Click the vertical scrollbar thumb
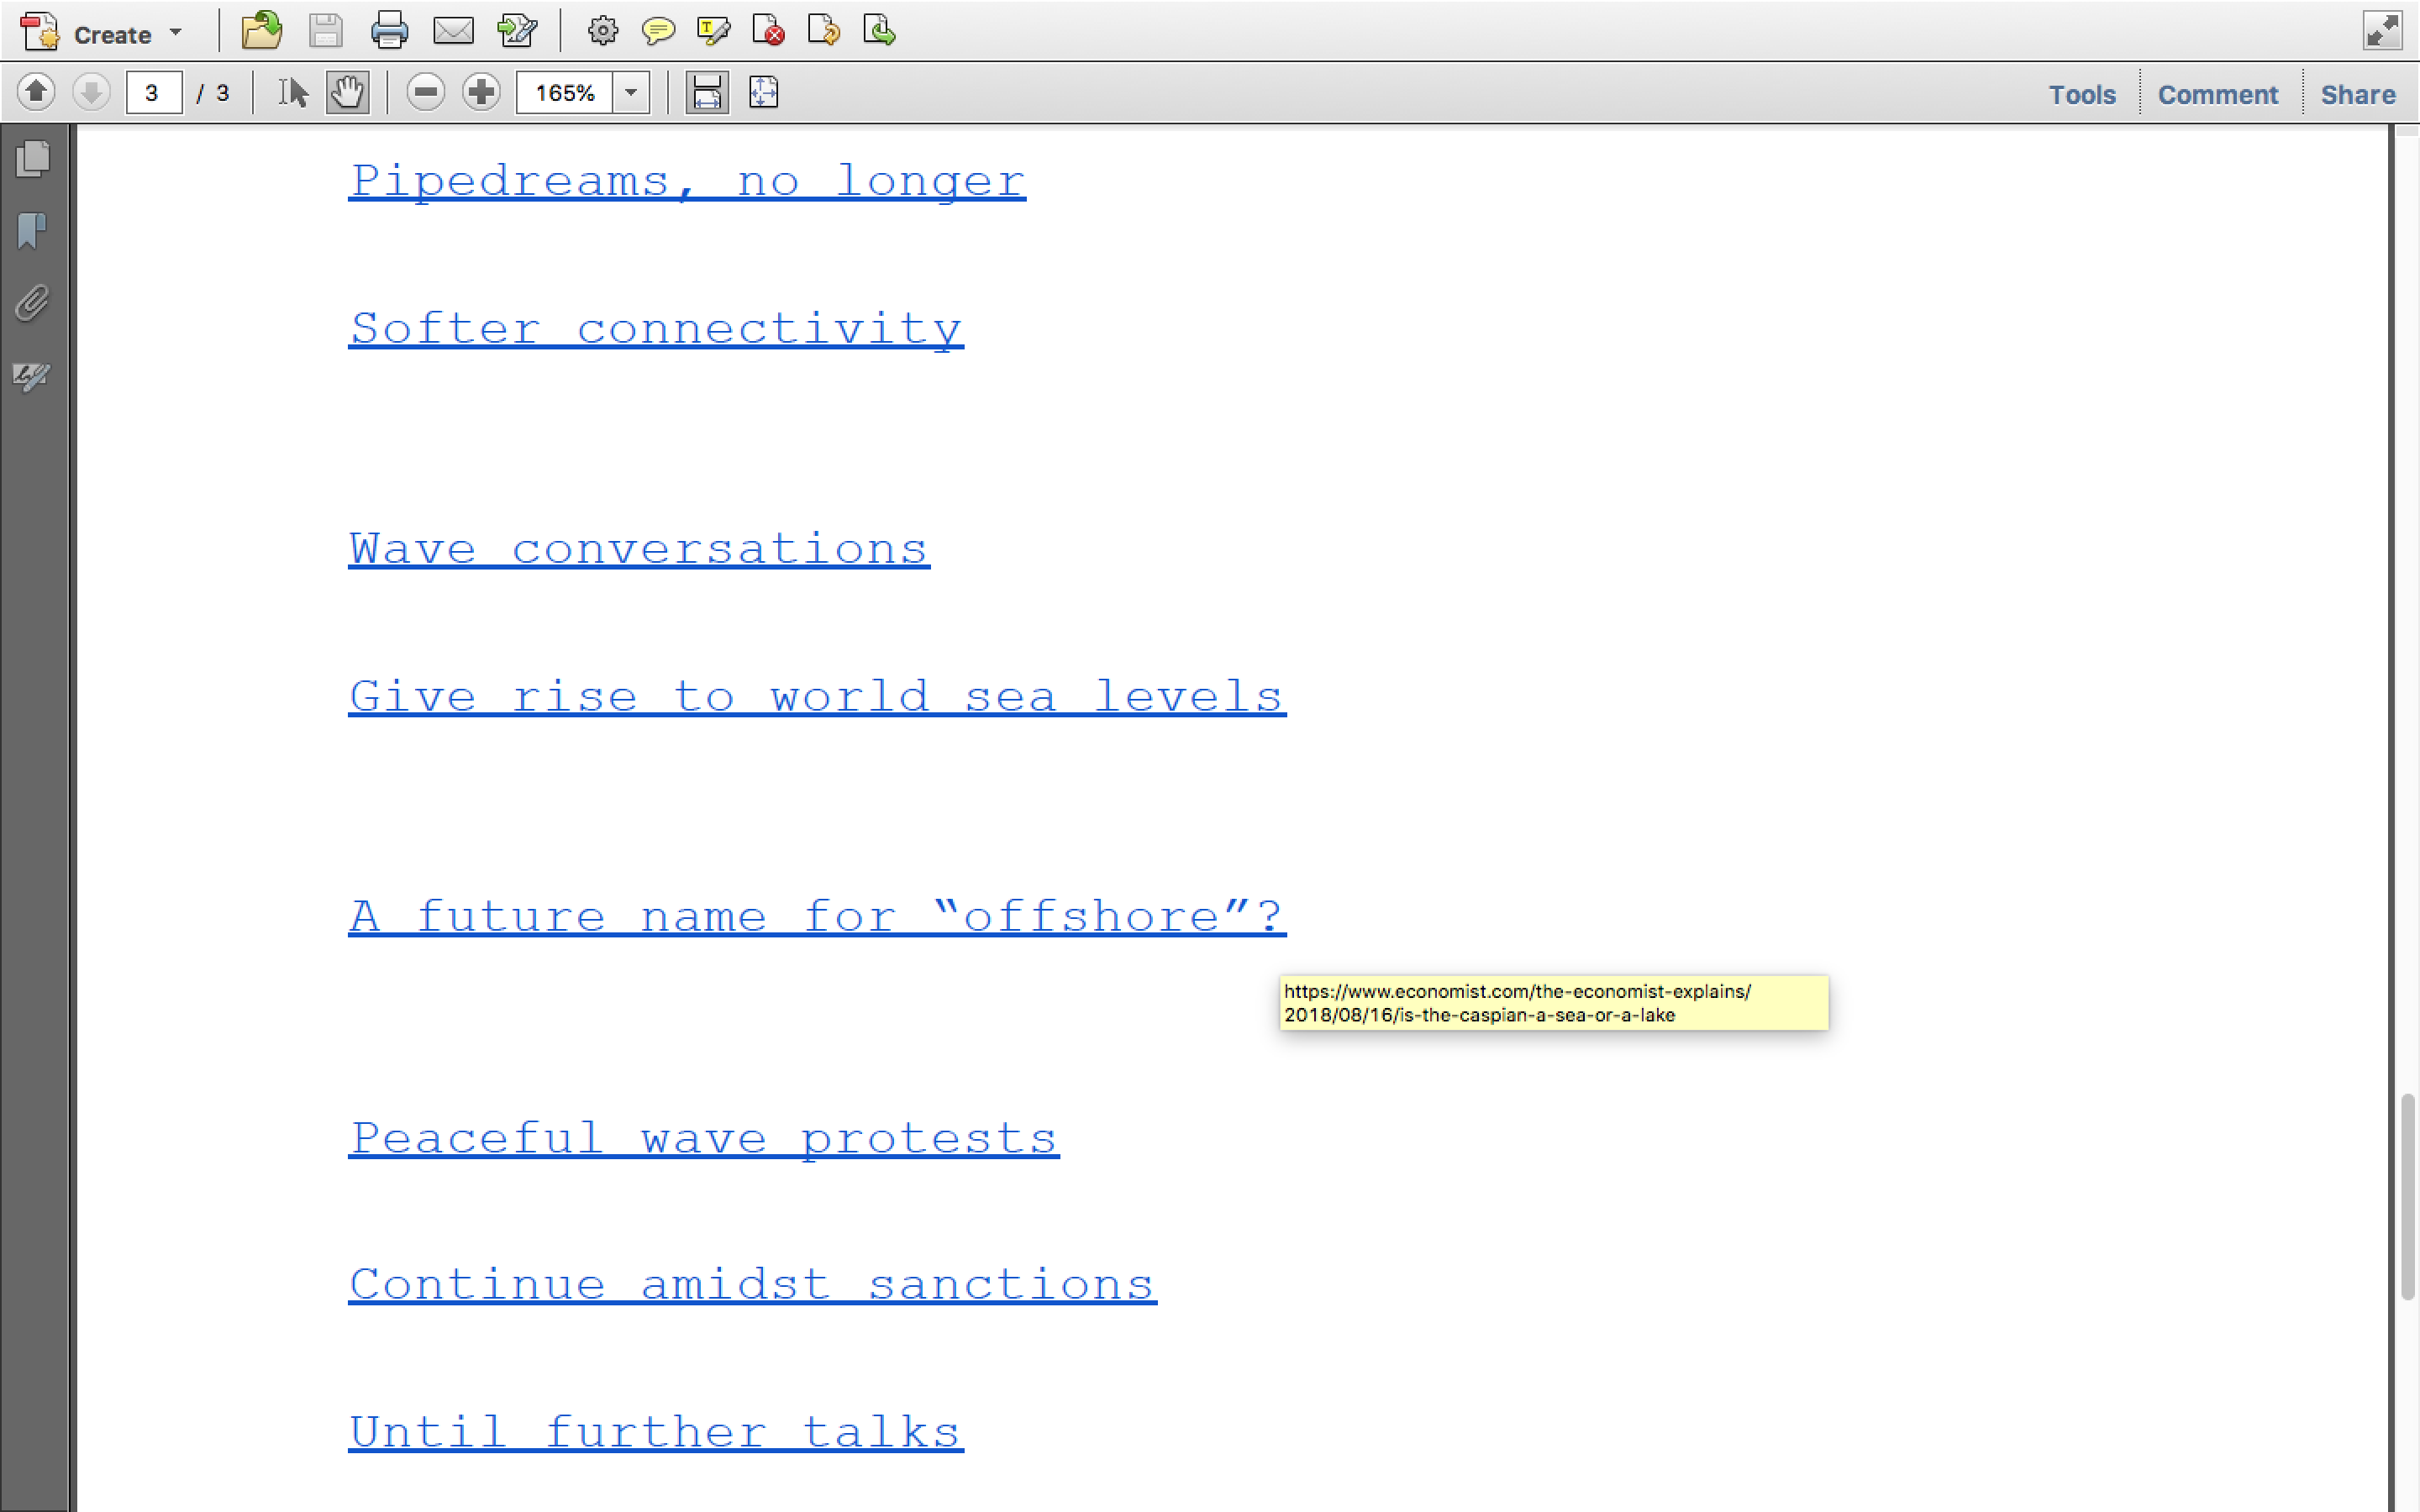Screen dimensions: 2420x1512 (2408, 1197)
